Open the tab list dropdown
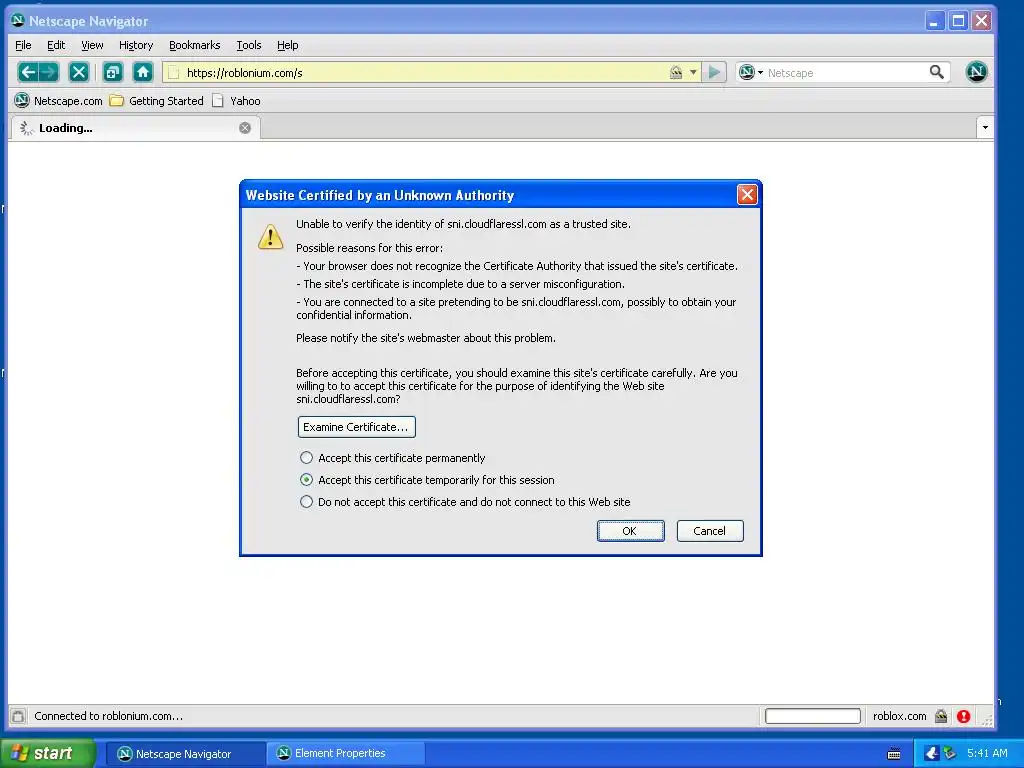 tap(985, 127)
